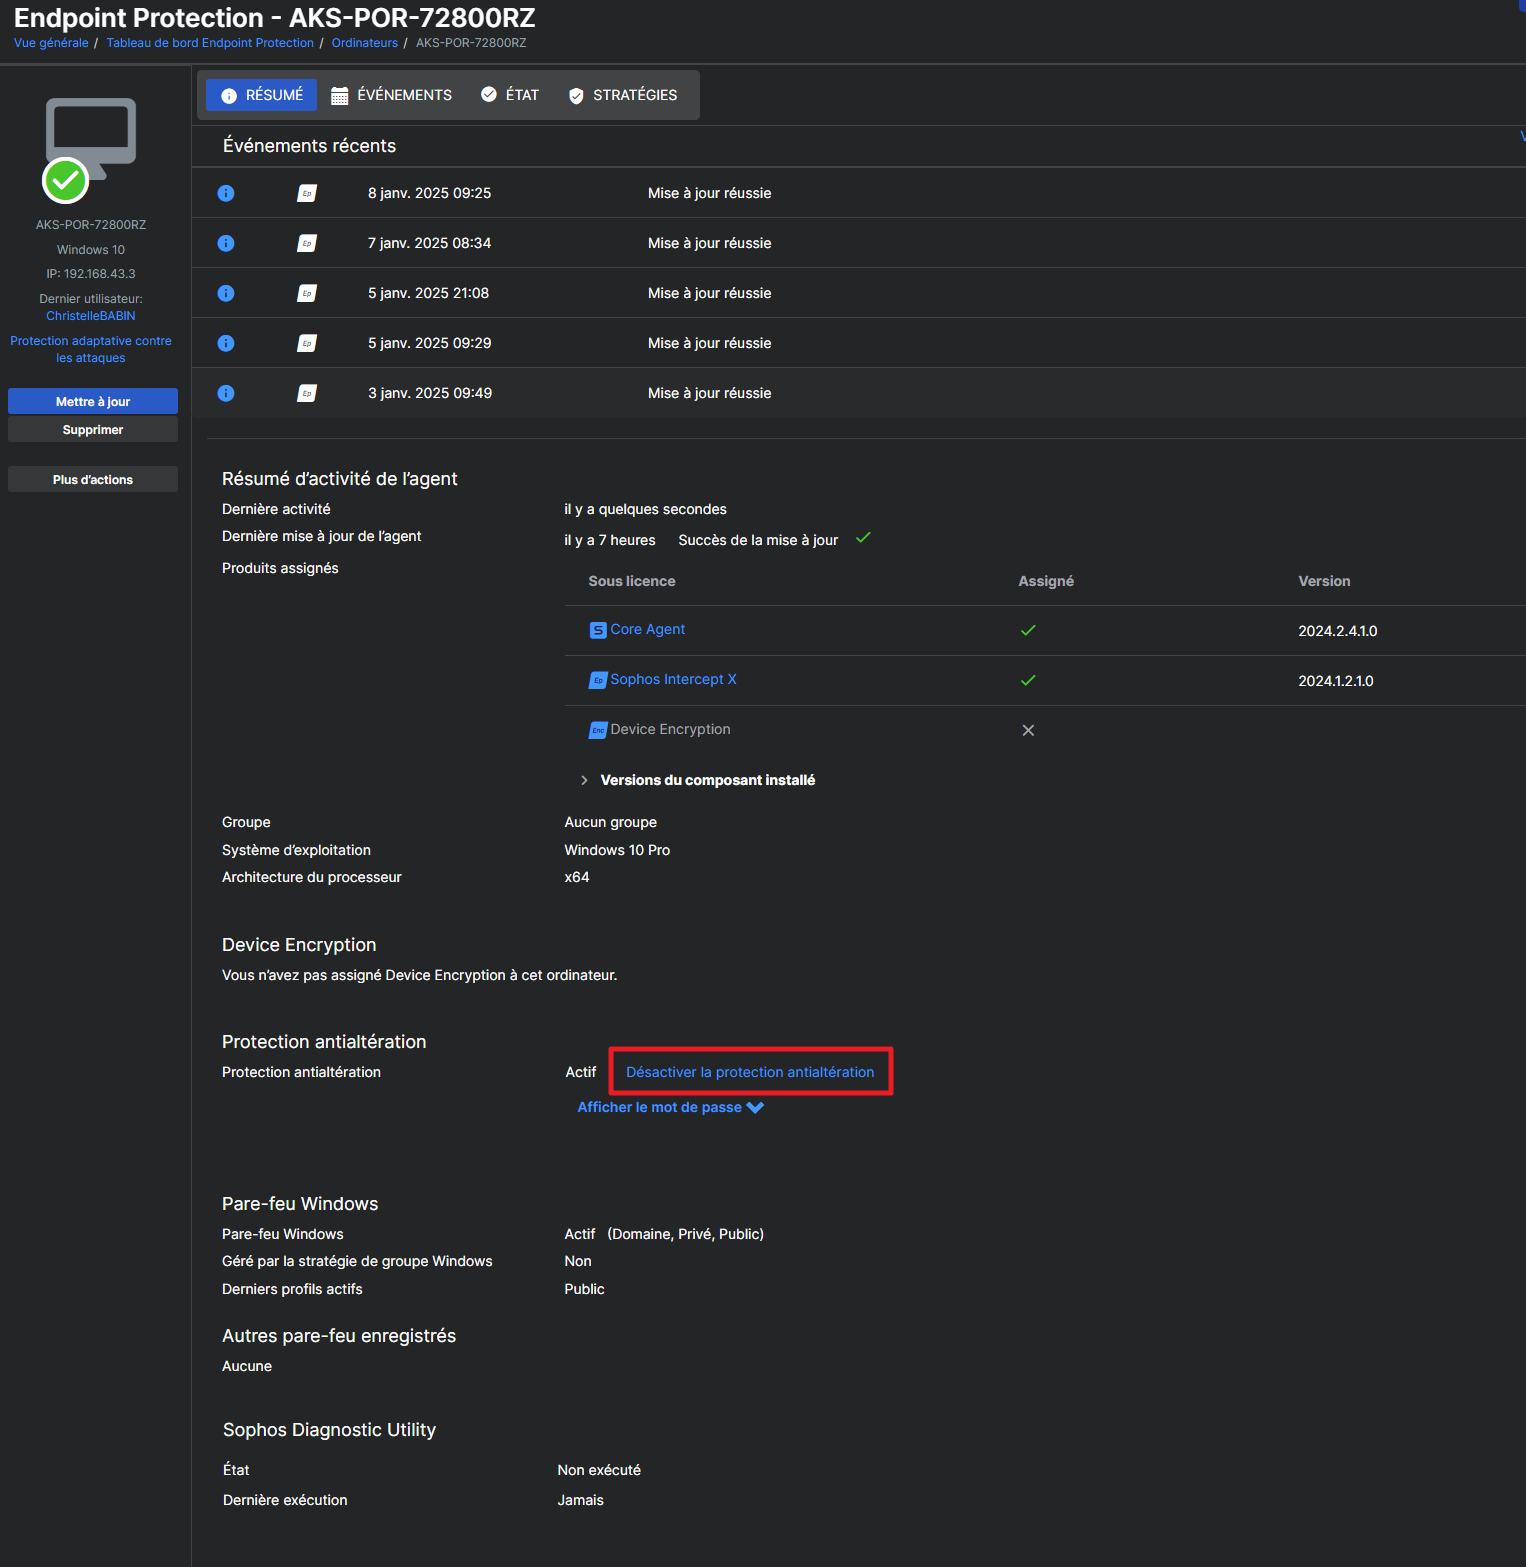The image size is (1526, 1567).
Task: Click the RÉSUMÉ tab info icon
Action: pyautogui.click(x=229, y=96)
